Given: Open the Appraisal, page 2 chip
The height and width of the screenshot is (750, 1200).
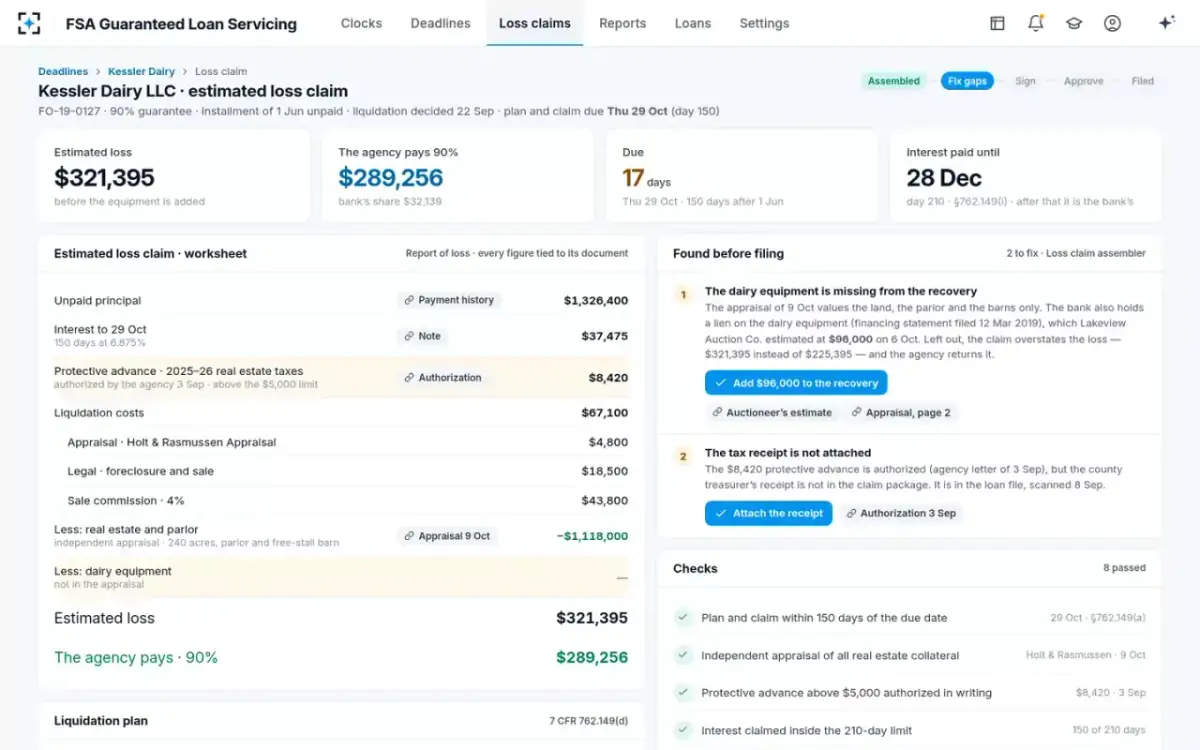Looking at the screenshot, I should pyautogui.click(x=901, y=412).
